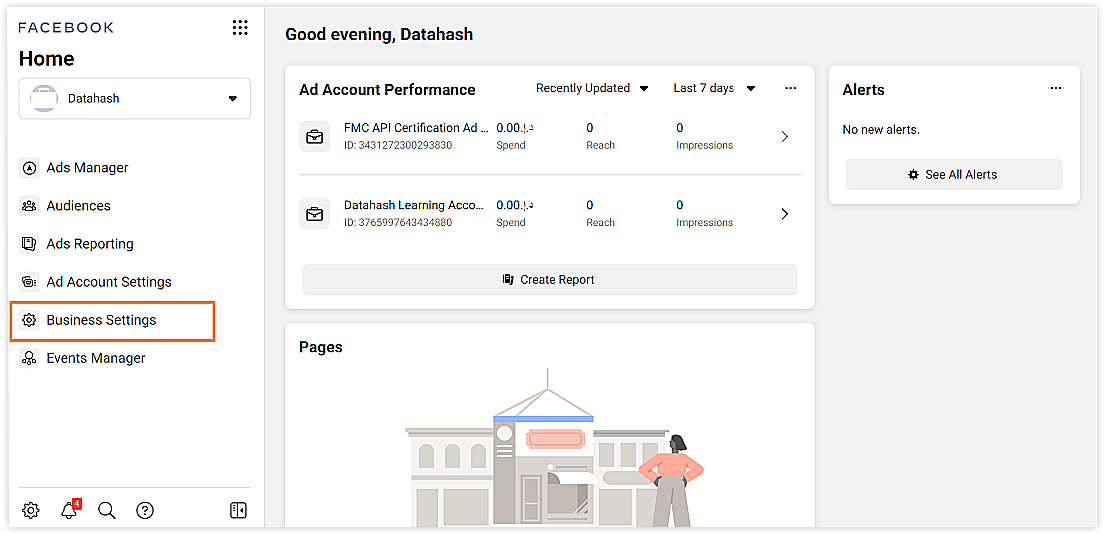Click the Create Report button
Viewport: 1104px width, 534px height.
point(549,280)
